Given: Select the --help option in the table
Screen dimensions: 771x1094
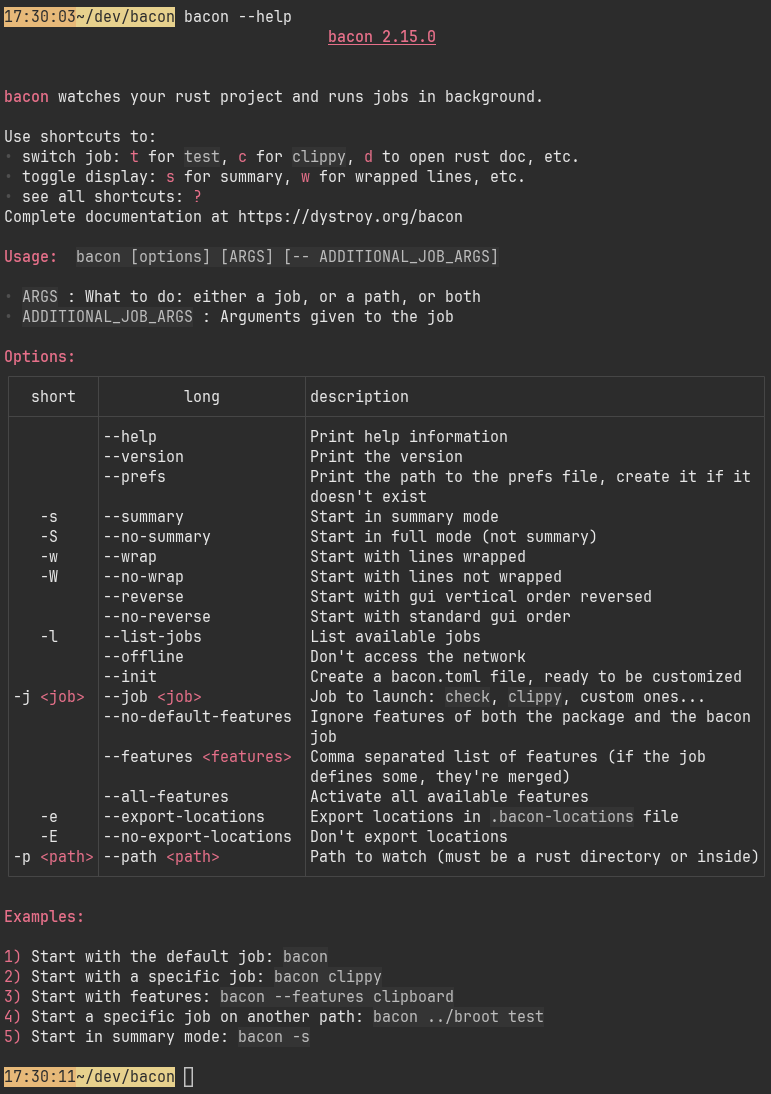Looking at the screenshot, I should click(x=130, y=437).
